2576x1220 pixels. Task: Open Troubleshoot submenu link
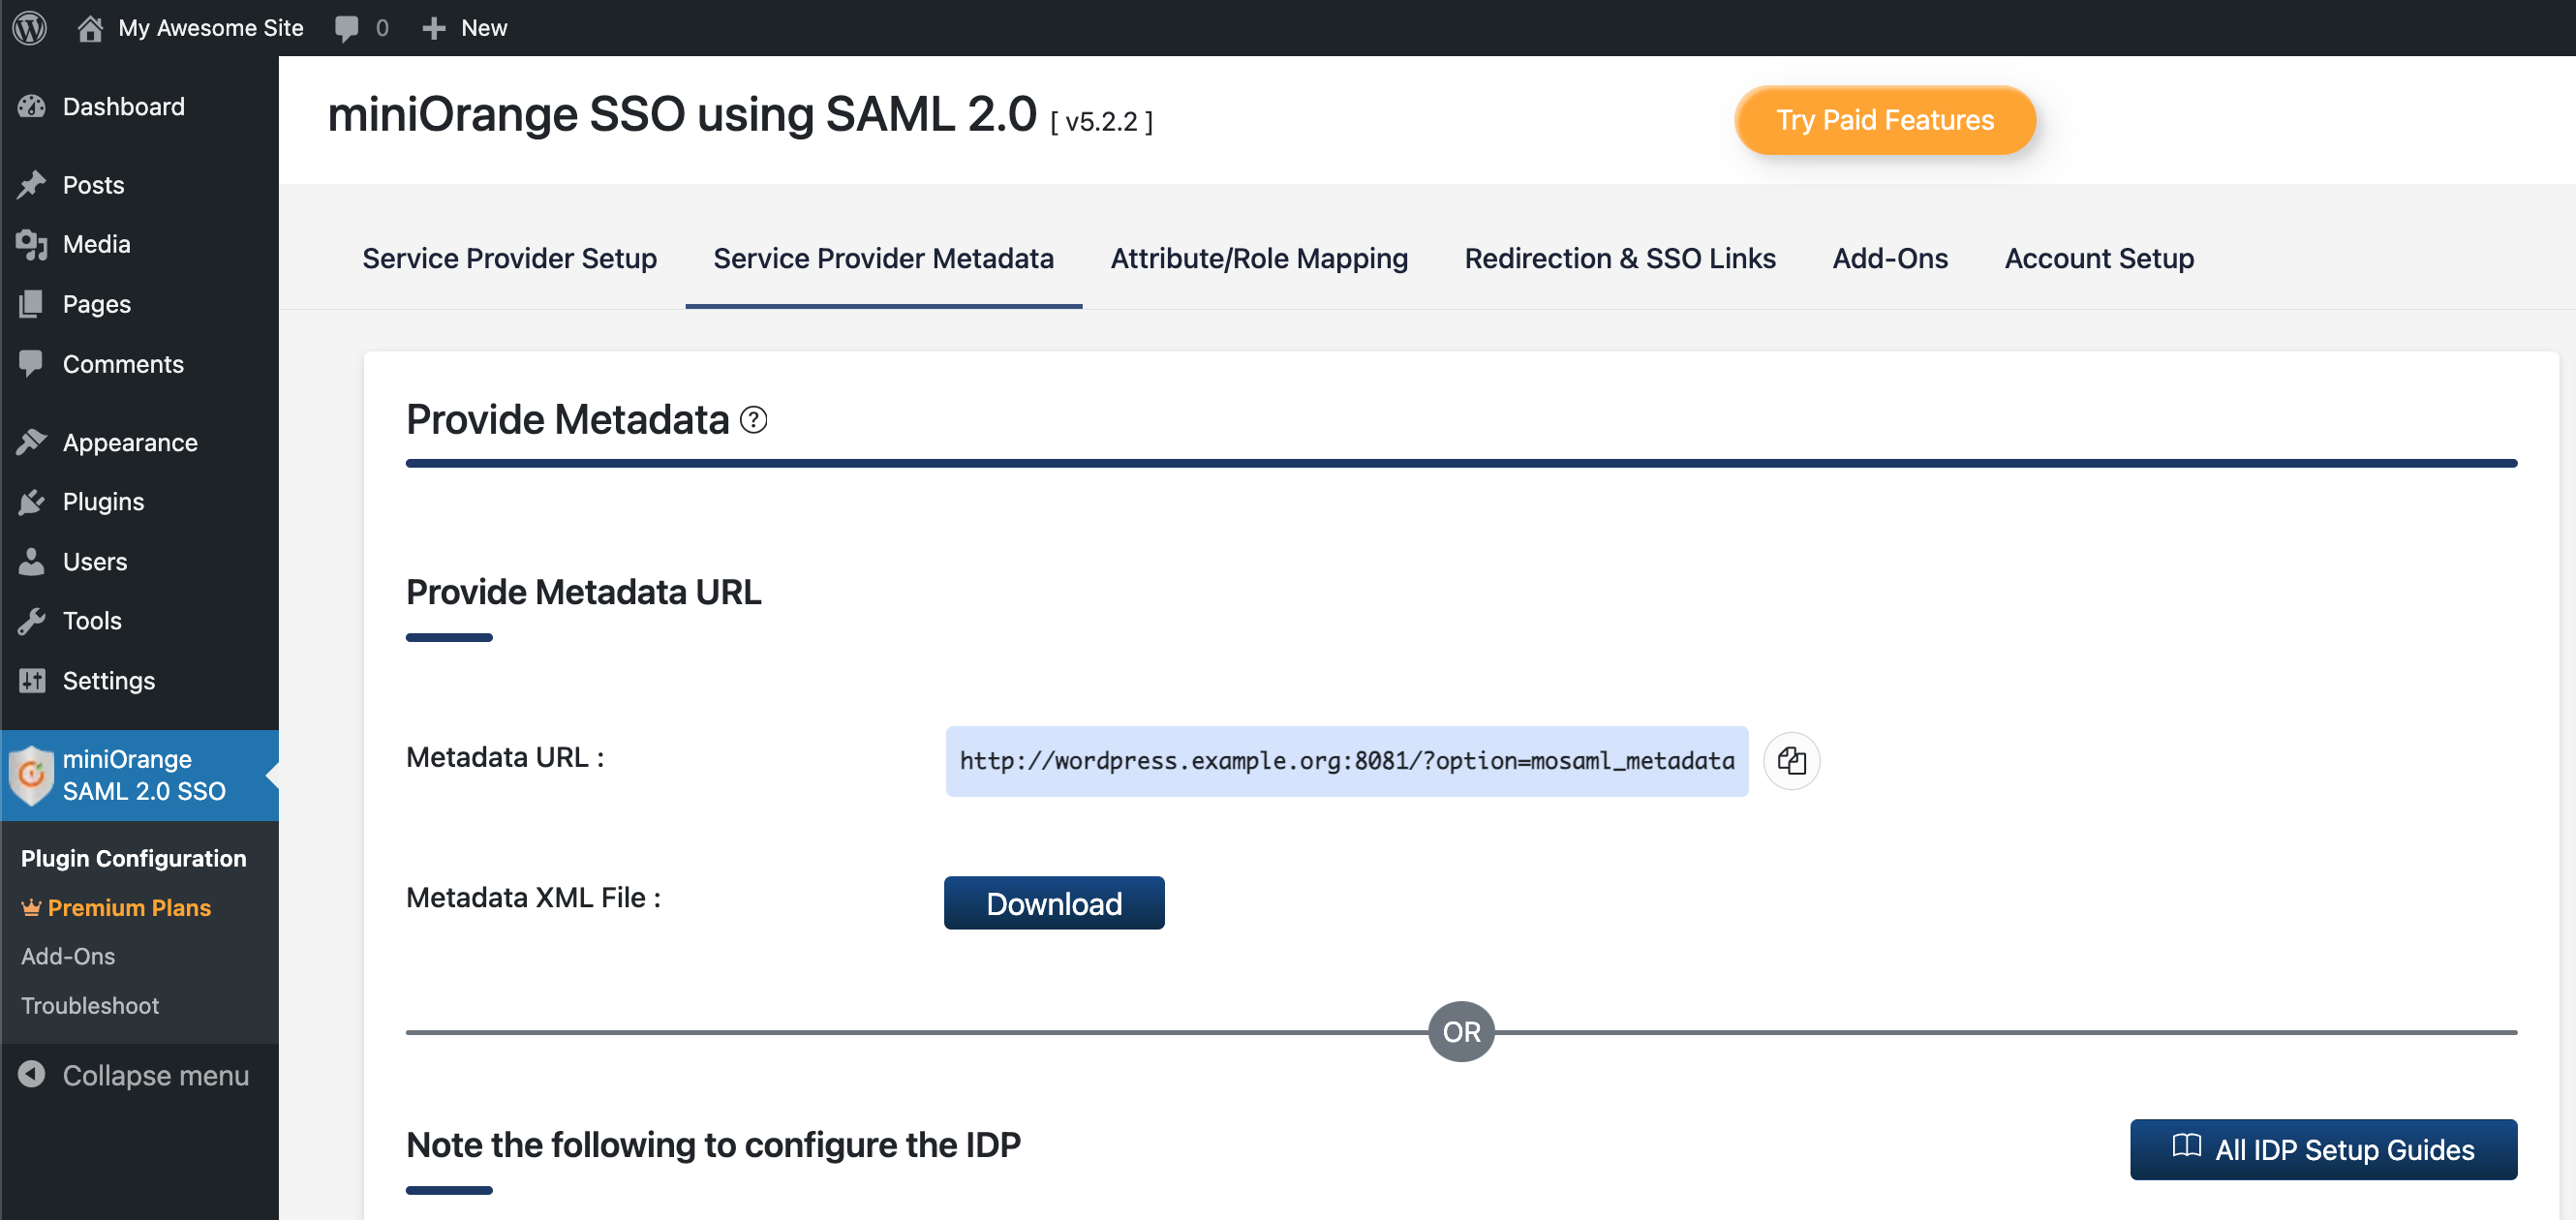90,1005
